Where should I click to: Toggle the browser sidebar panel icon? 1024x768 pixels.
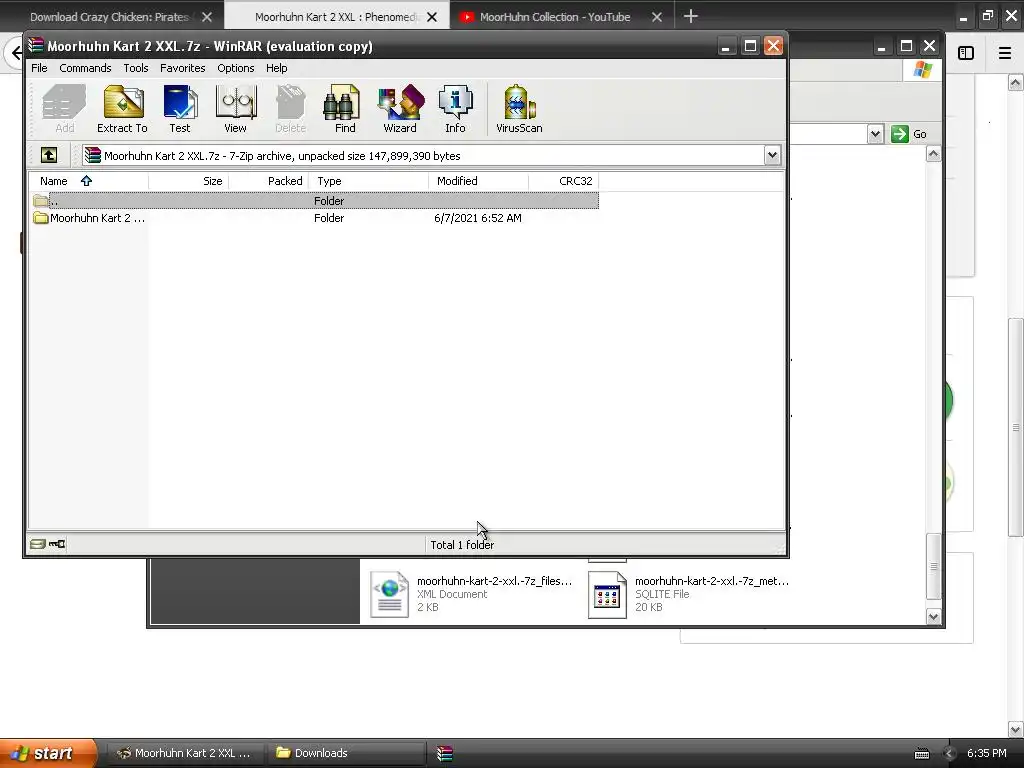[966, 53]
